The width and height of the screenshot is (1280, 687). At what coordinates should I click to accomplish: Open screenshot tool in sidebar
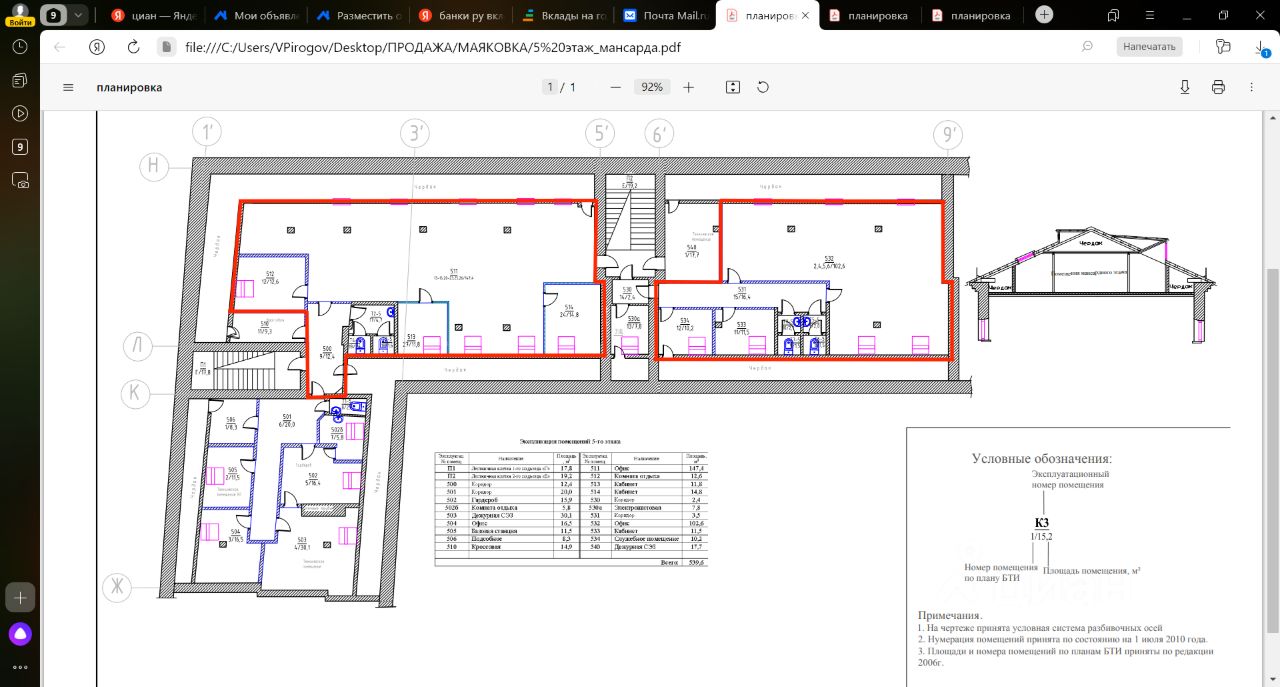click(x=19, y=180)
